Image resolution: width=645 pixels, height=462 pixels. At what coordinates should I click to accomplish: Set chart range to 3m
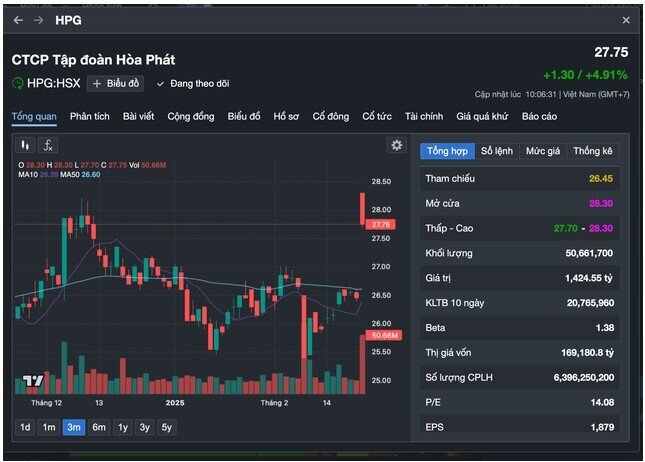[x=74, y=427]
